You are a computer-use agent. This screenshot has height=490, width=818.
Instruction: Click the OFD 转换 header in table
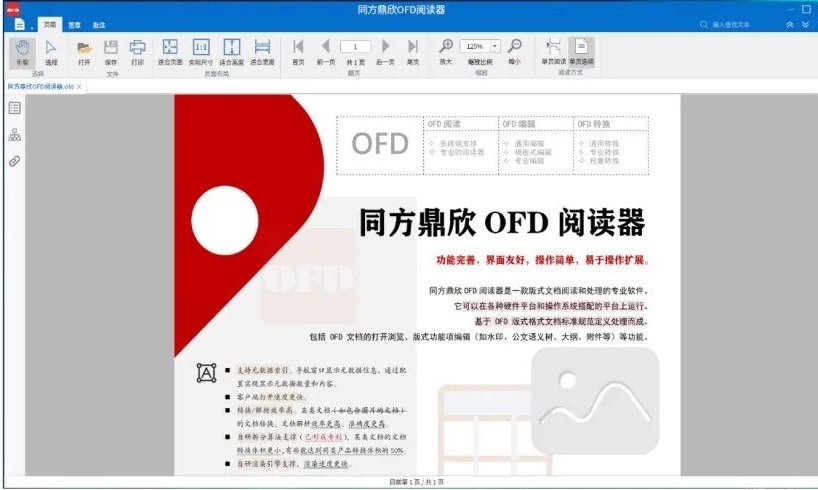pos(593,124)
